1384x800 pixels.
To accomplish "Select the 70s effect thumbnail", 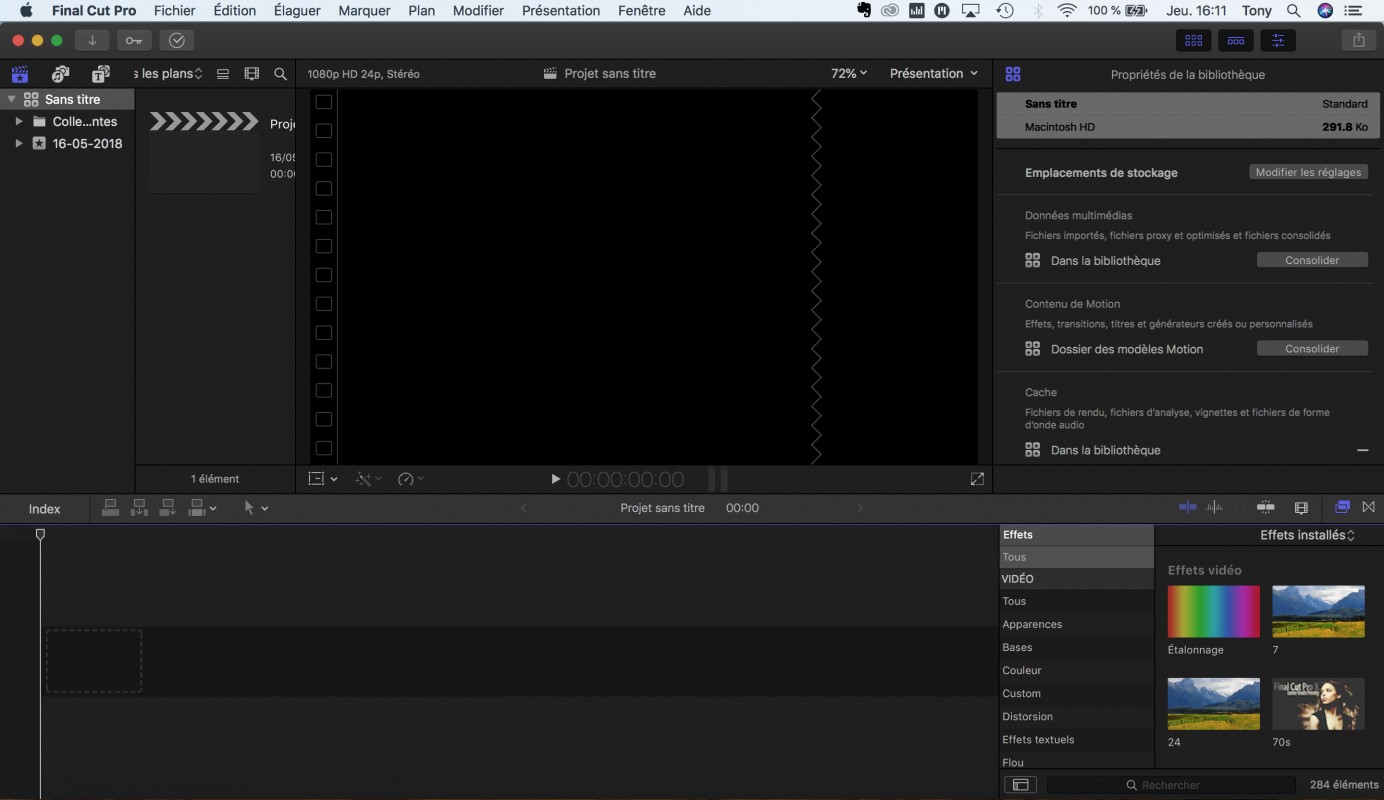I will (1318, 704).
